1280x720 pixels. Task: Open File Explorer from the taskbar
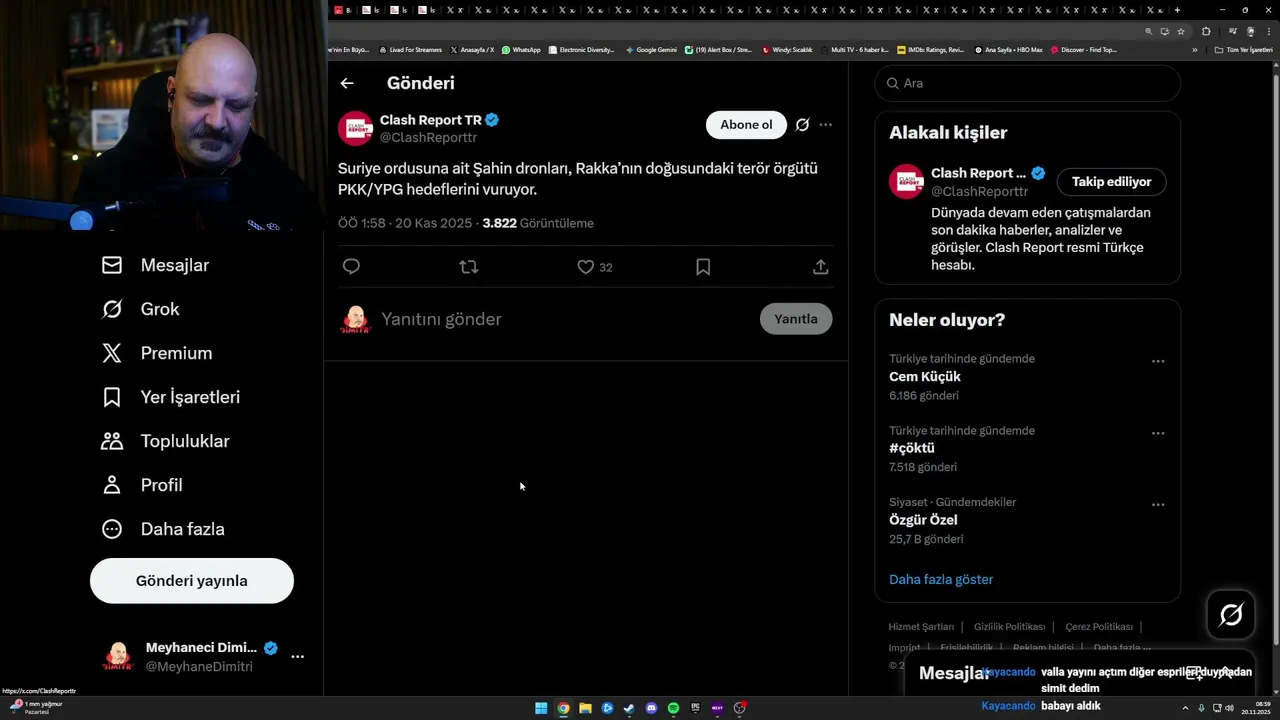point(585,708)
